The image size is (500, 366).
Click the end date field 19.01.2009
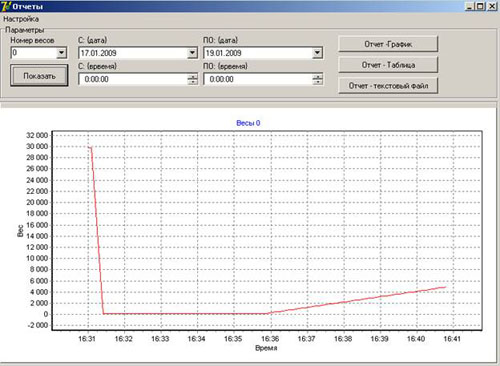coord(259,53)
